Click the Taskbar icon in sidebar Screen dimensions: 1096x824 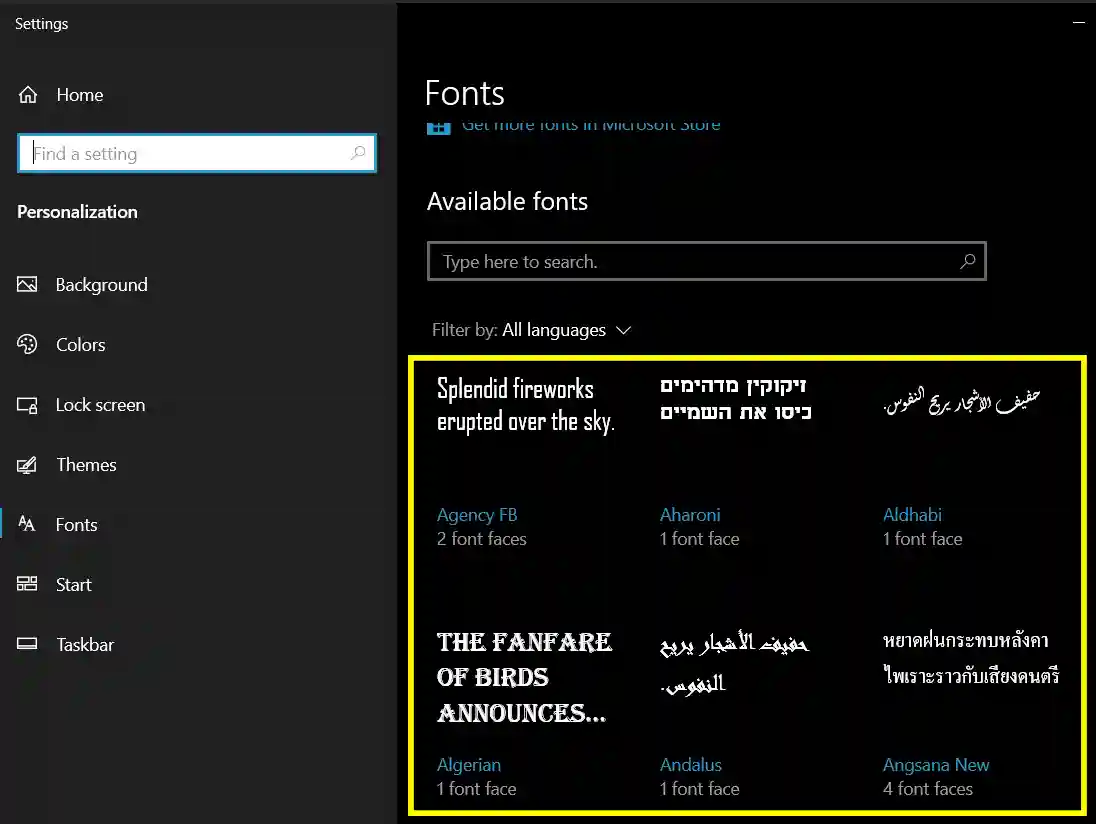point(28,644)
